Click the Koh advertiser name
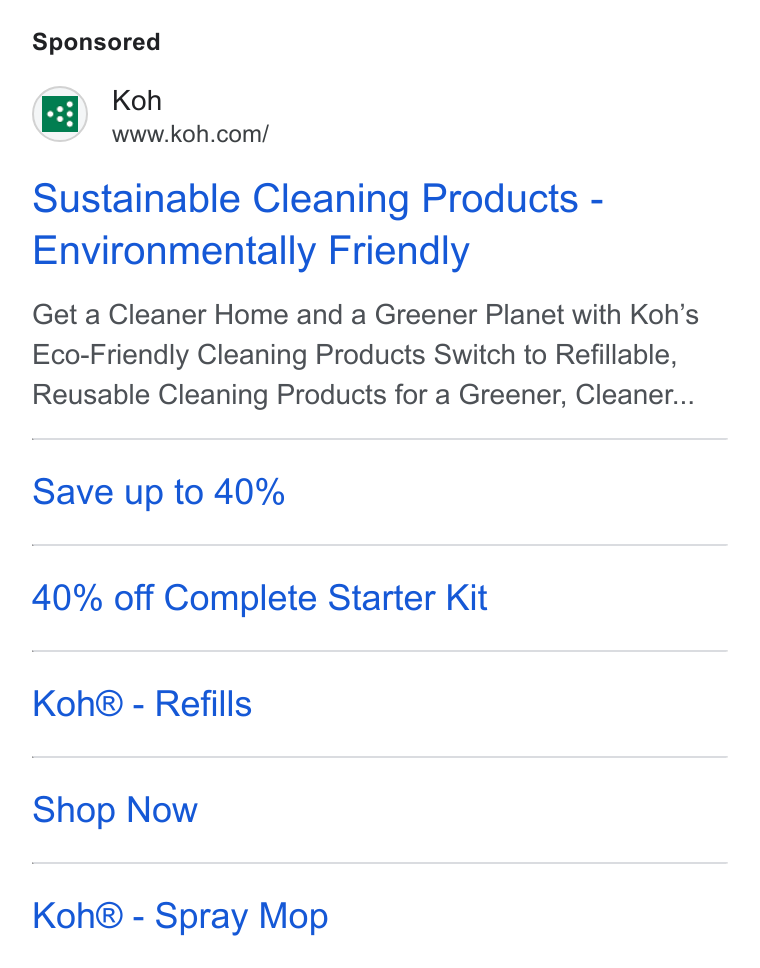760x968 pixels. pos(137,101)
